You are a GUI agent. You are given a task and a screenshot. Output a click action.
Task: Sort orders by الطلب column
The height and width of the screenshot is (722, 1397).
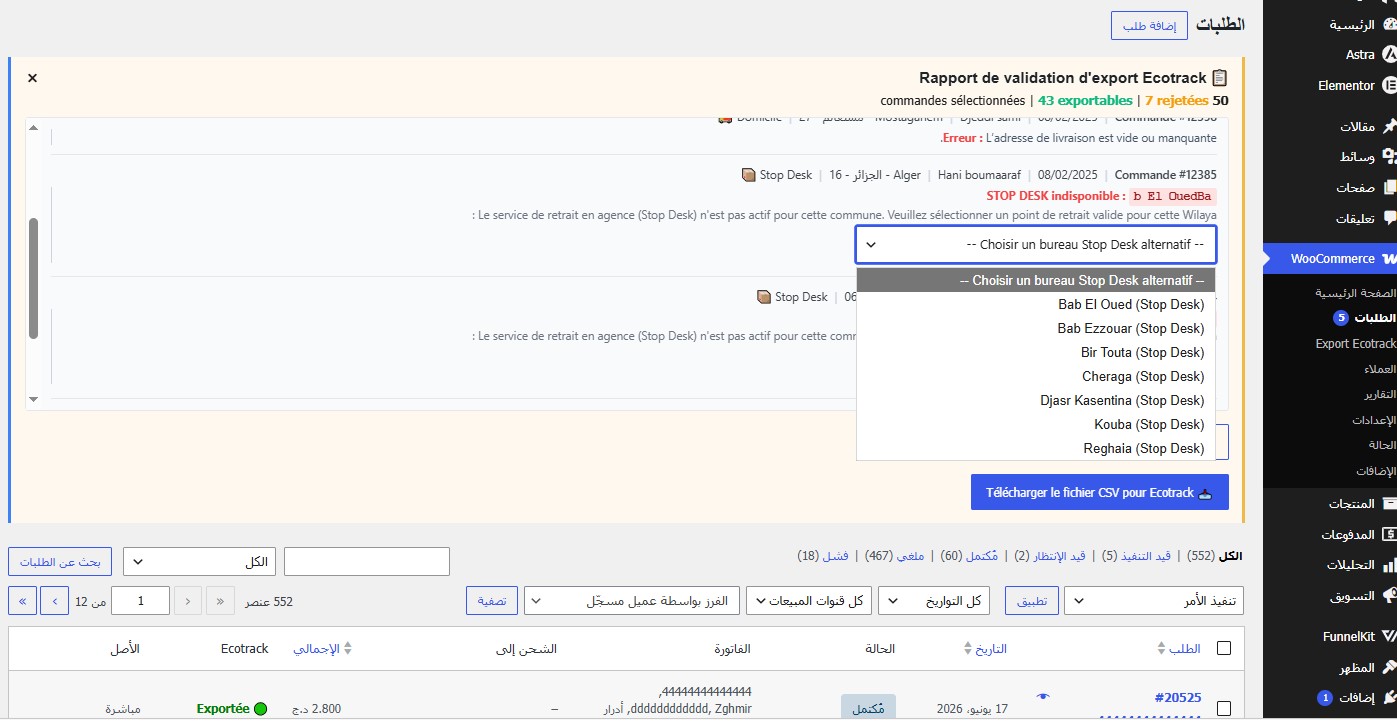pos(1178,648)
